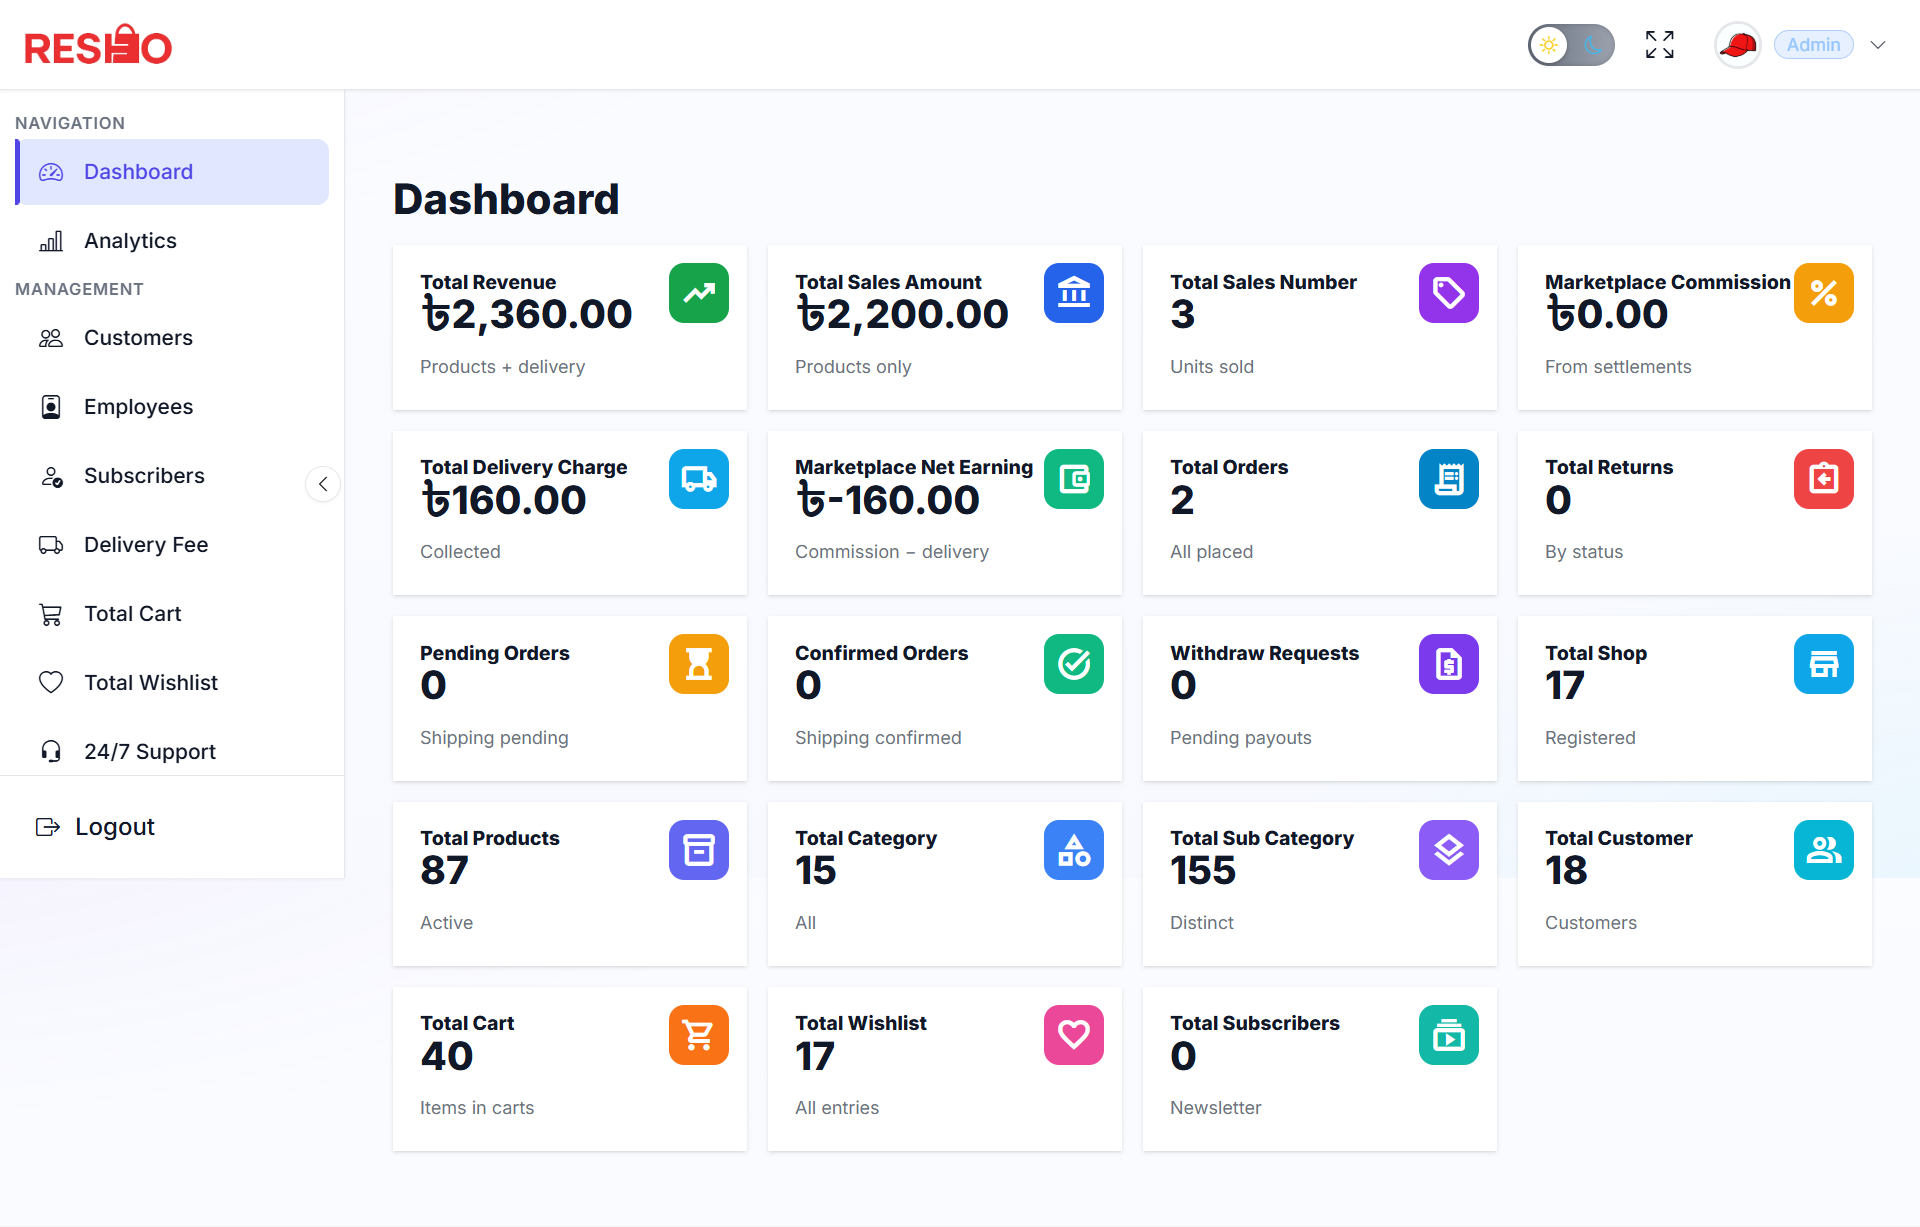Click the fullscreen expand icon

[x=1660, y=45]
